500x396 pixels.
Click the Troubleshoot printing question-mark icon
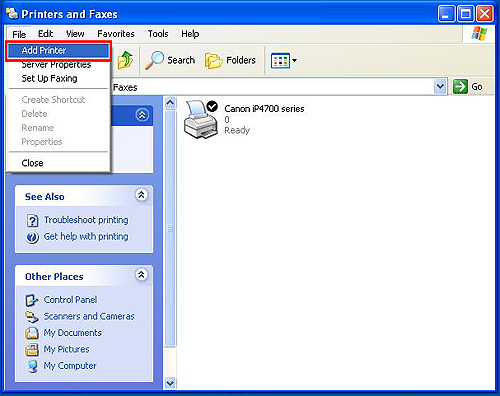[x=32, y=221]
